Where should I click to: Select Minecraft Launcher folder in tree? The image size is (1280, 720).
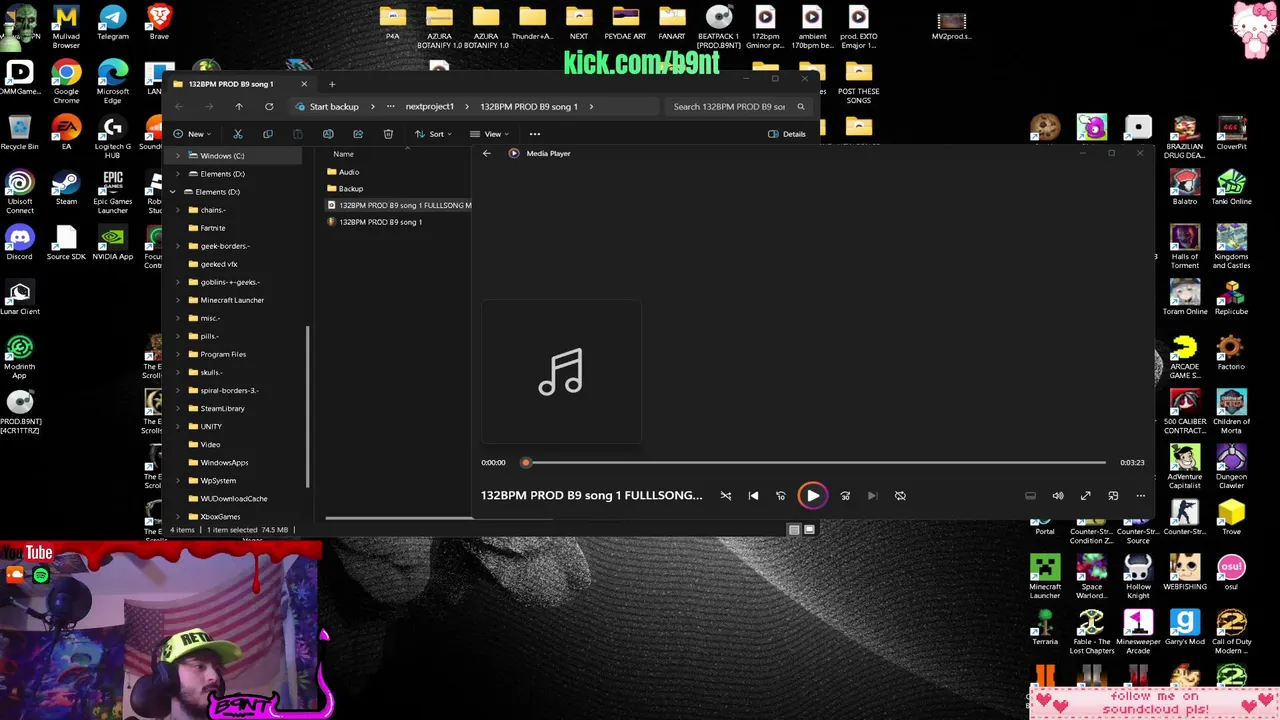[x=232, y=300]
